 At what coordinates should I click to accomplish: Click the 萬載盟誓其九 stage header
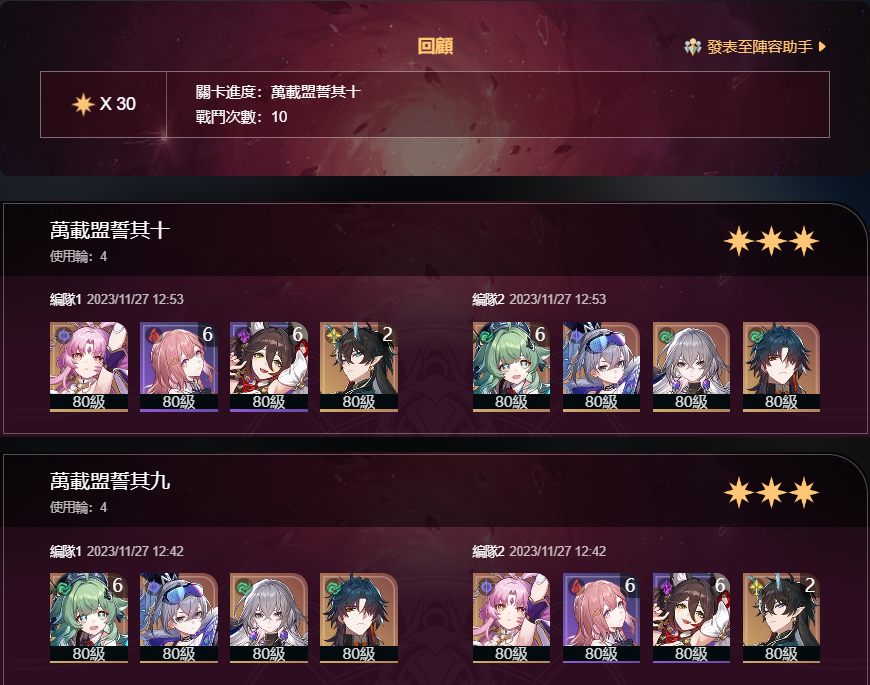110,481
